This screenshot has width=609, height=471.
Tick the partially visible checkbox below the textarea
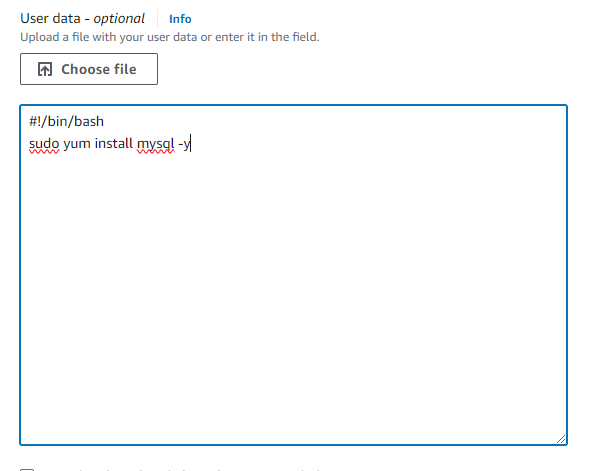(26, 468)
